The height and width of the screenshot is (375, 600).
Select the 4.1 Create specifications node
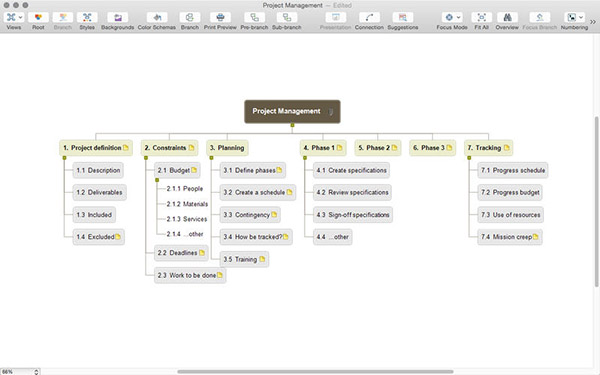point(351,170)
